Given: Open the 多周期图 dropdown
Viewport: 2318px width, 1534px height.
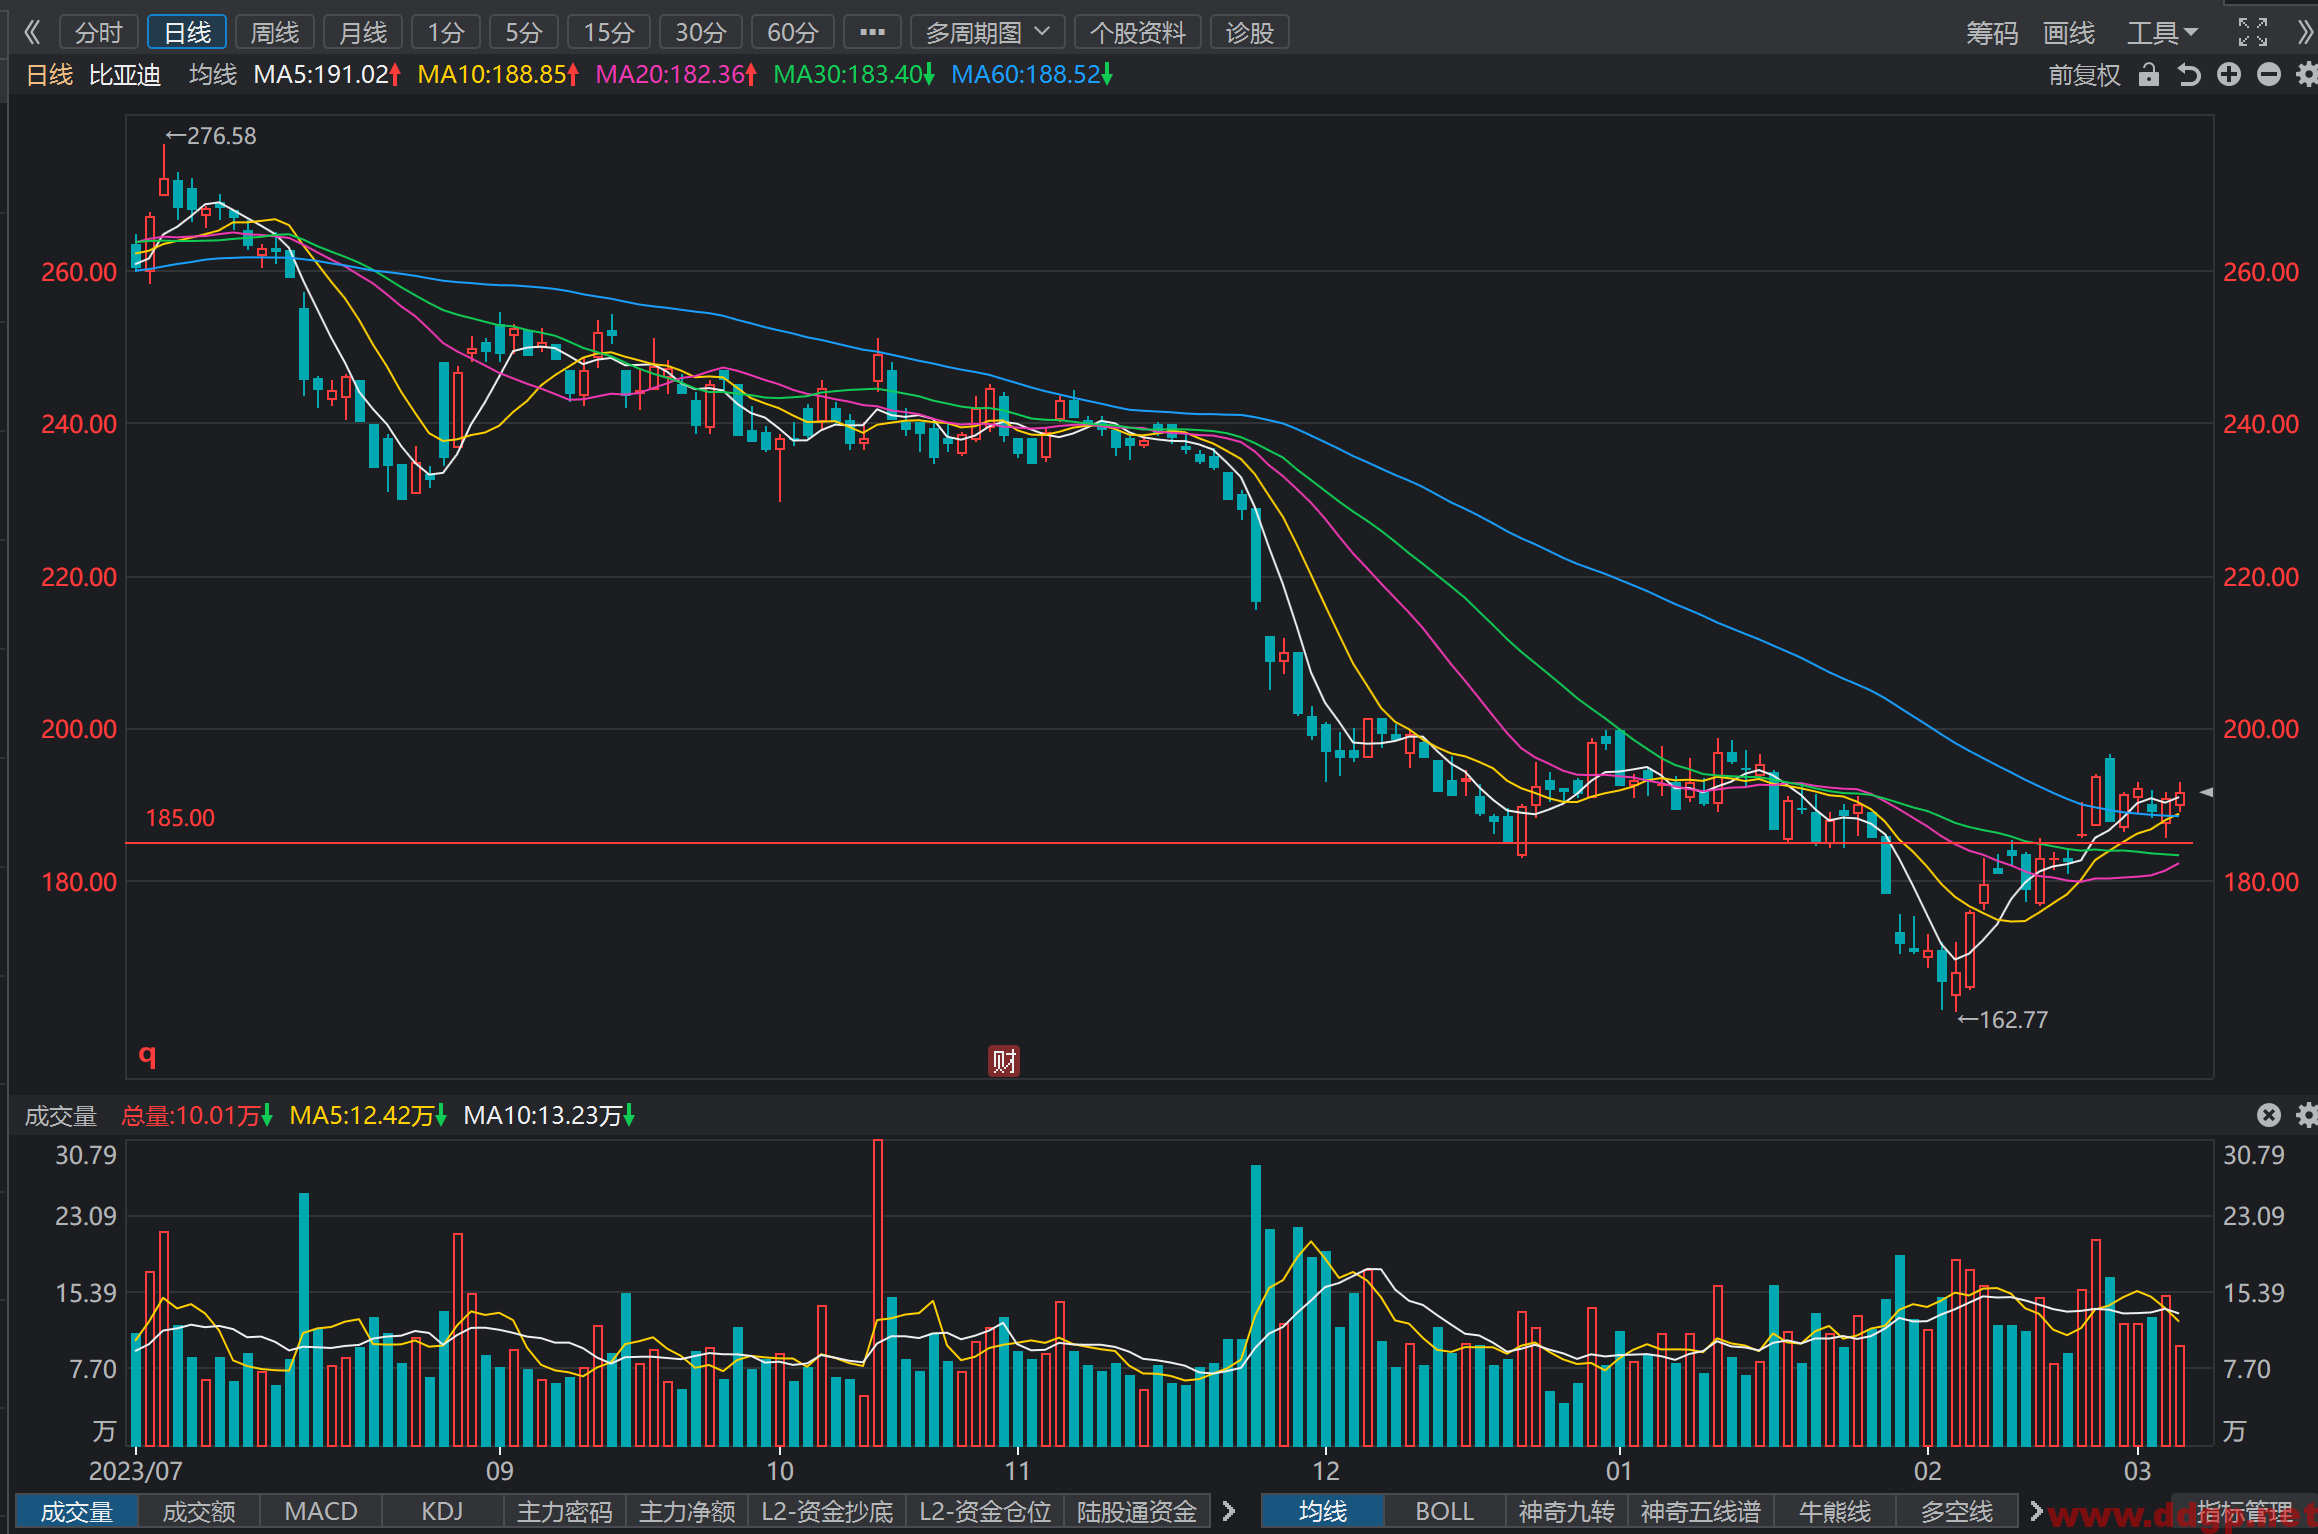Looking at the screenshot, I should (987, 32).
